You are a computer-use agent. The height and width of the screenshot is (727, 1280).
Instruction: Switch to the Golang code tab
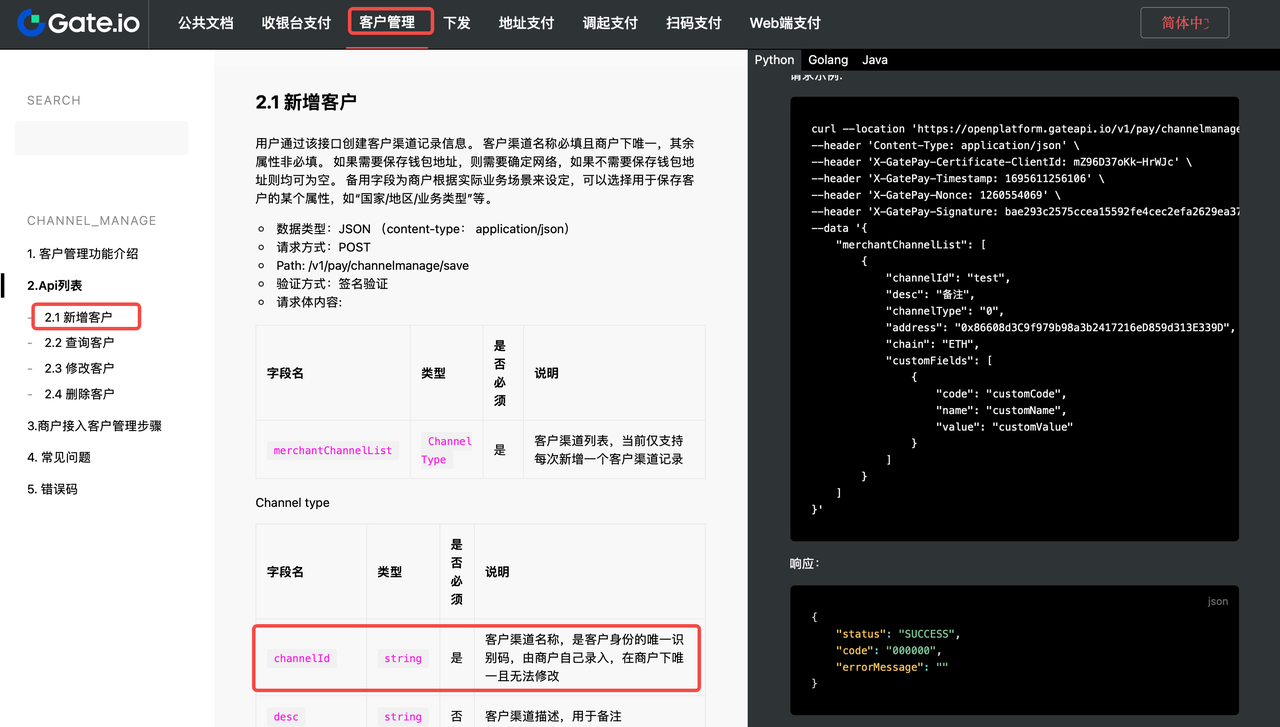pos(828,60)
